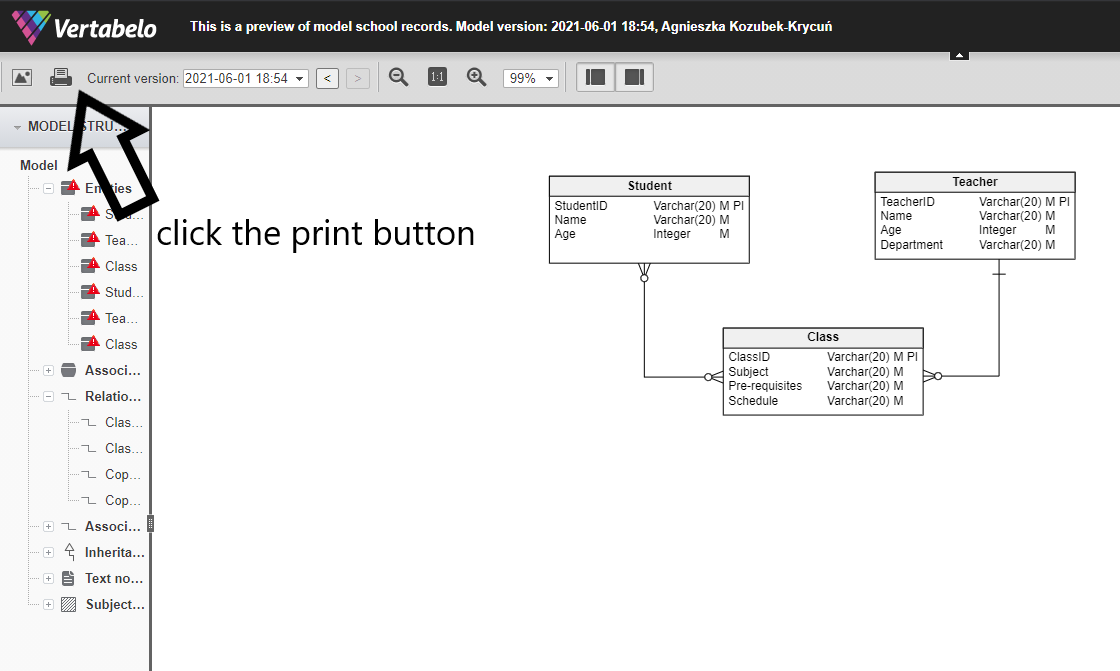Screen dimensions: 1120x671
Task: Click the Schedule attribute in Class
Action: click(753, 401)
